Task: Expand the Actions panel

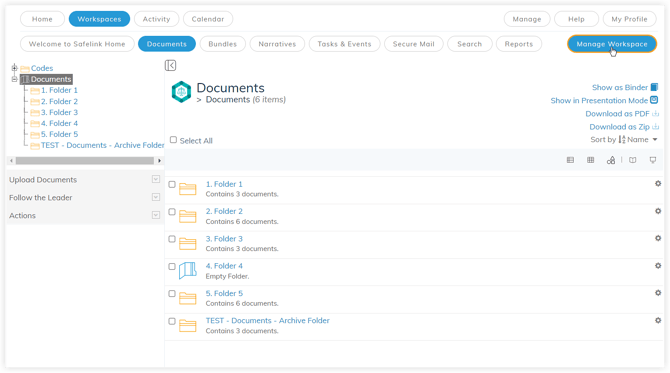Action: click(156, 215)
